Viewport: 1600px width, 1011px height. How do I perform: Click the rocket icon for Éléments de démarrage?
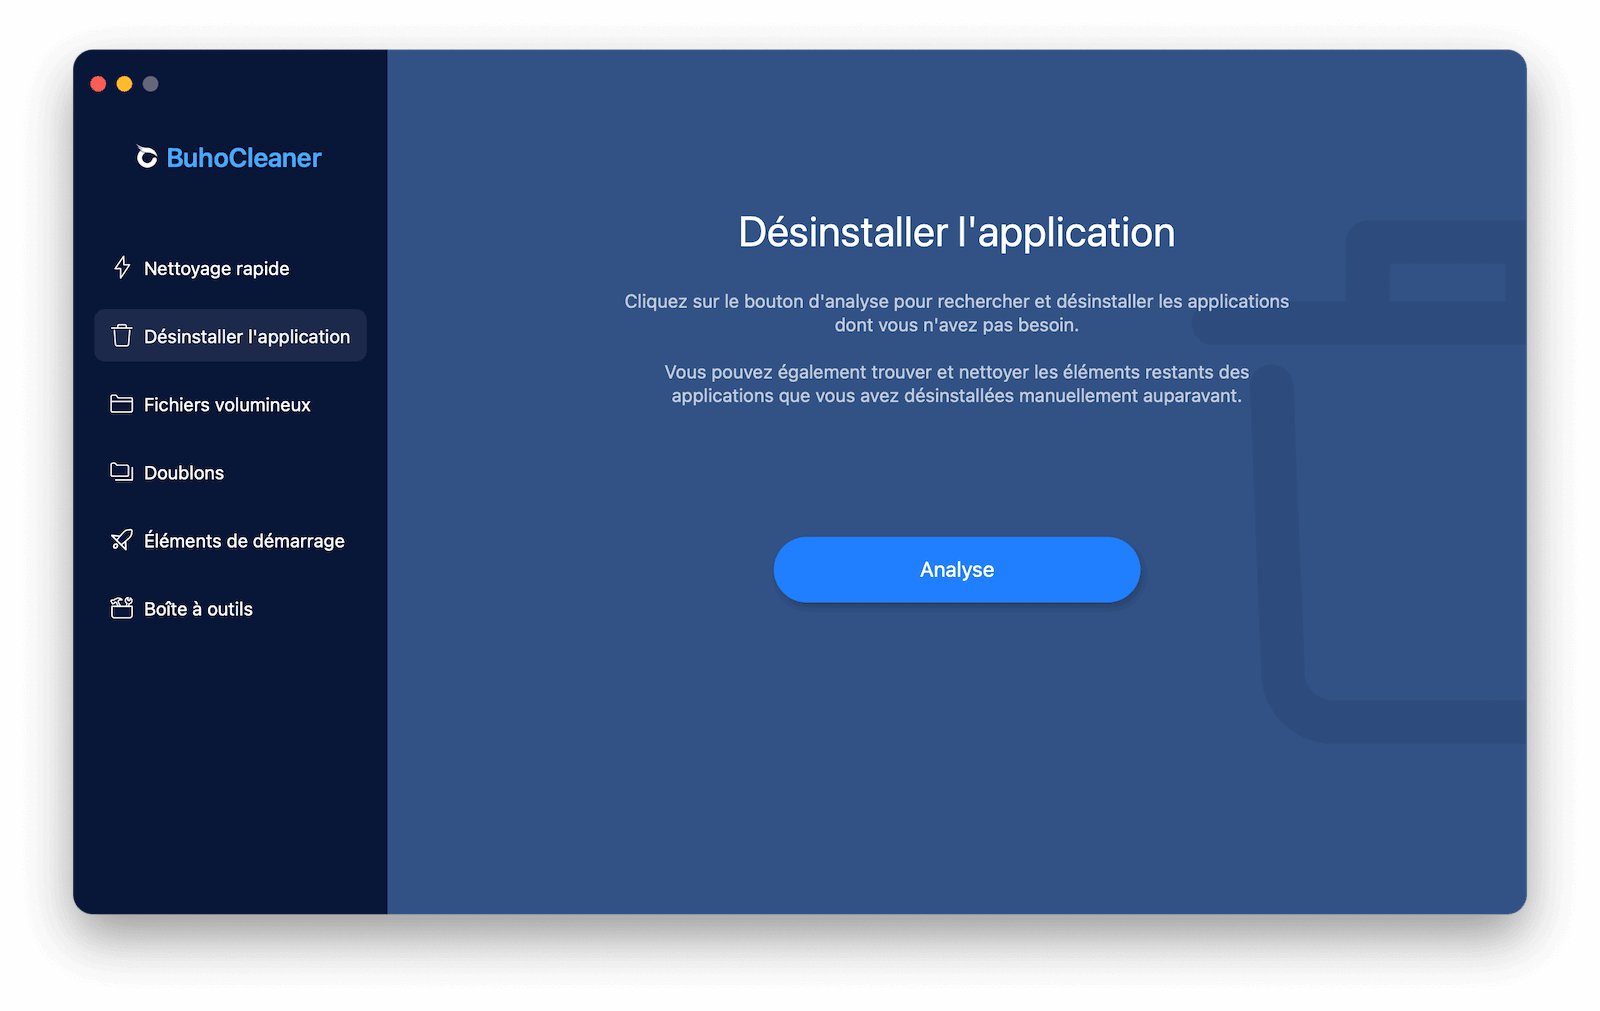pyautogui.click(x=122, y=540)
